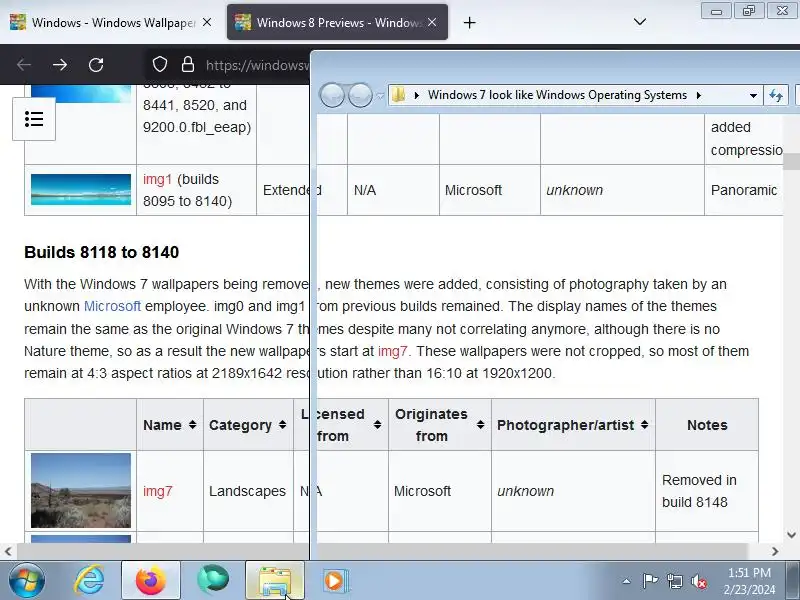Click Windows 7 look like Windows Operating Systems path
800x600 pixels.
pyautogui.click(x=557, y=95)
